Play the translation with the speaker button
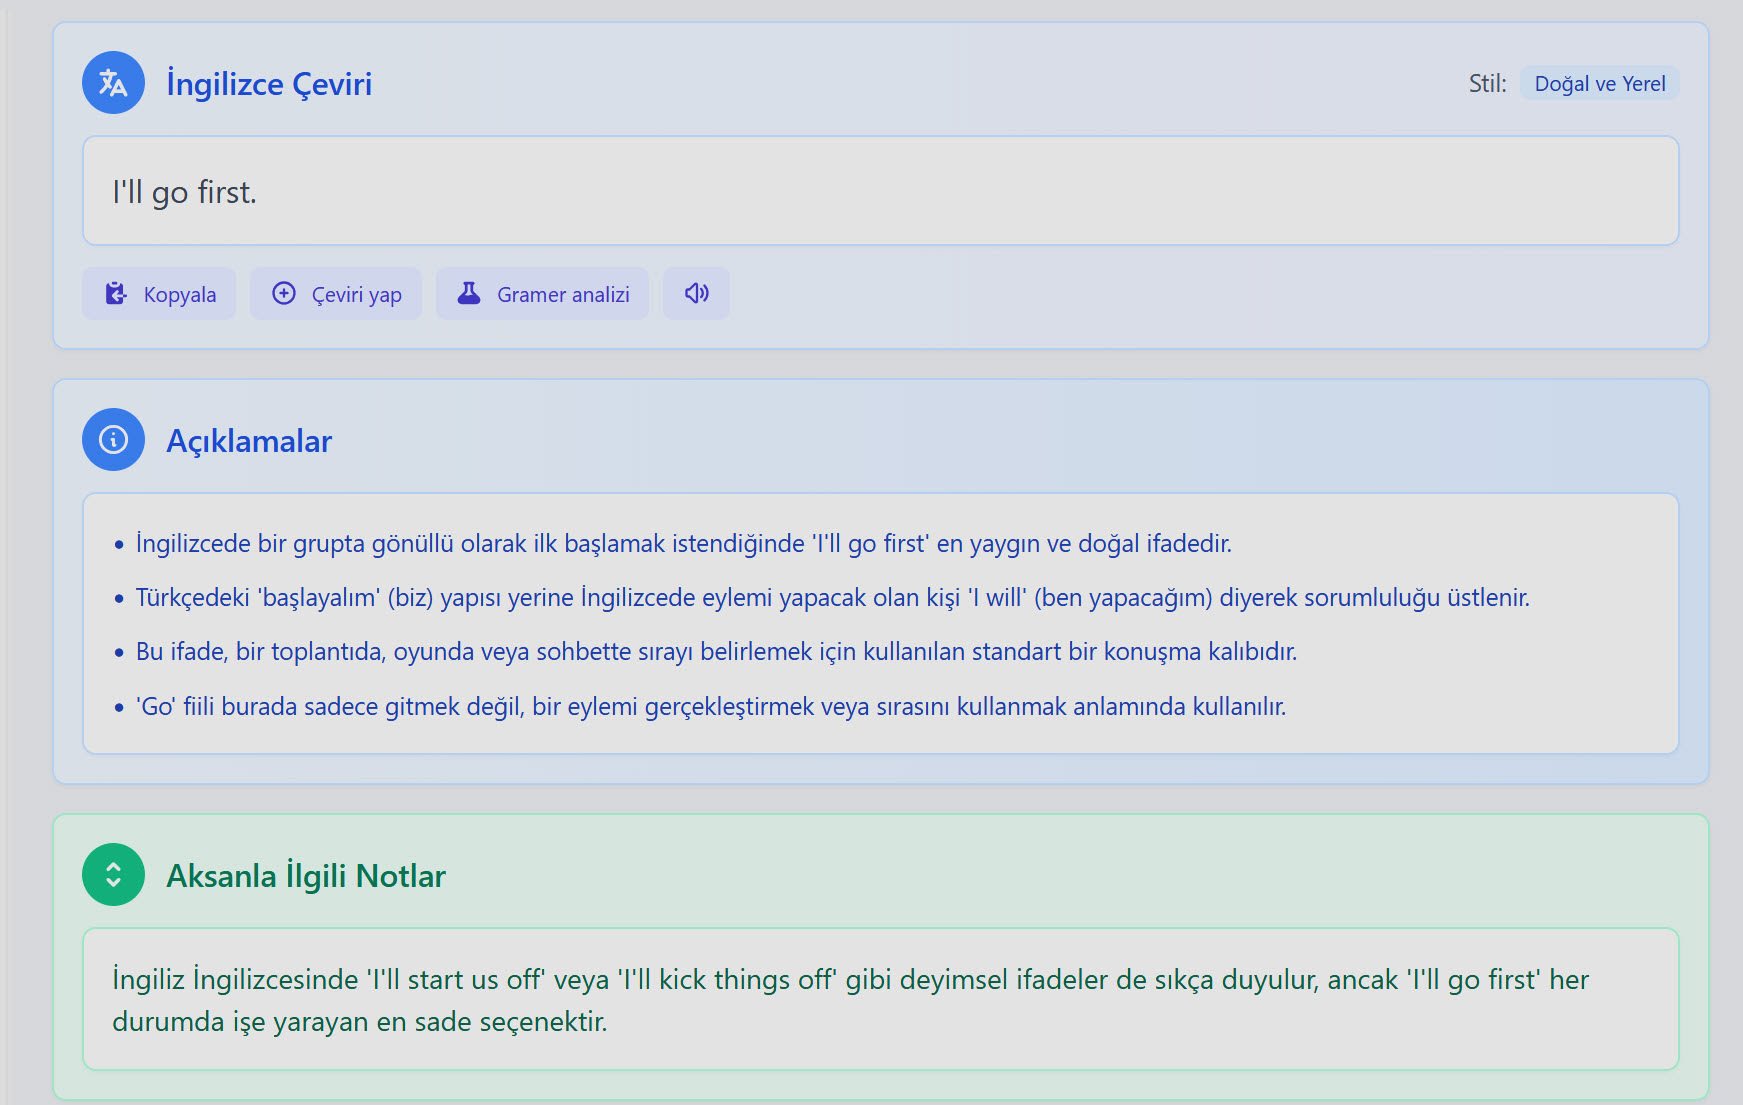The image size is (1743, 1105). coord(696,293)
